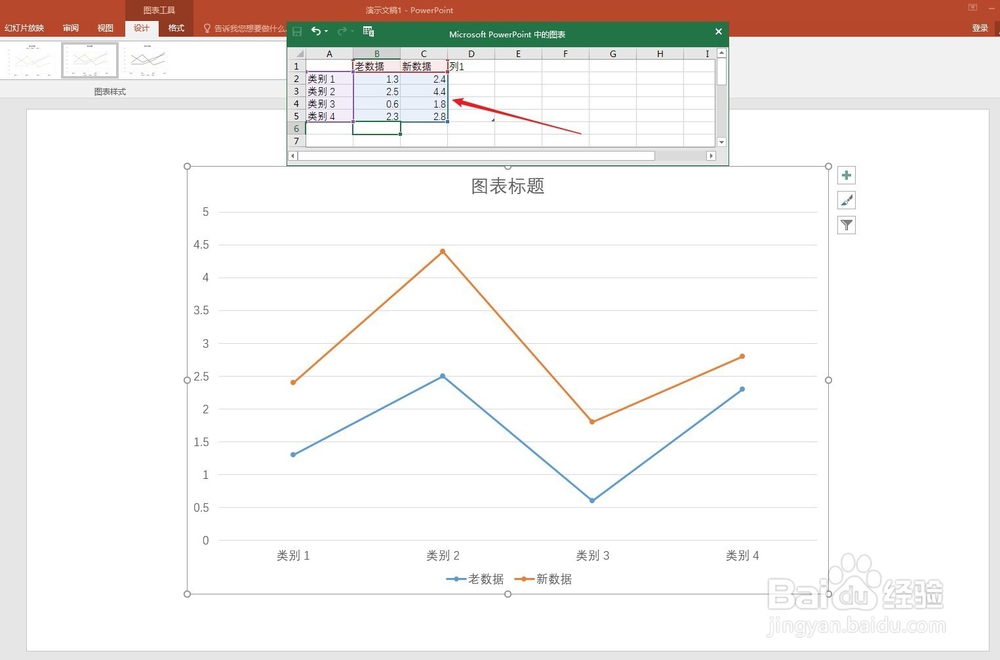Open the 视图 ribbon tab
Screen dimensions: 1000x660
click(105, 28)
